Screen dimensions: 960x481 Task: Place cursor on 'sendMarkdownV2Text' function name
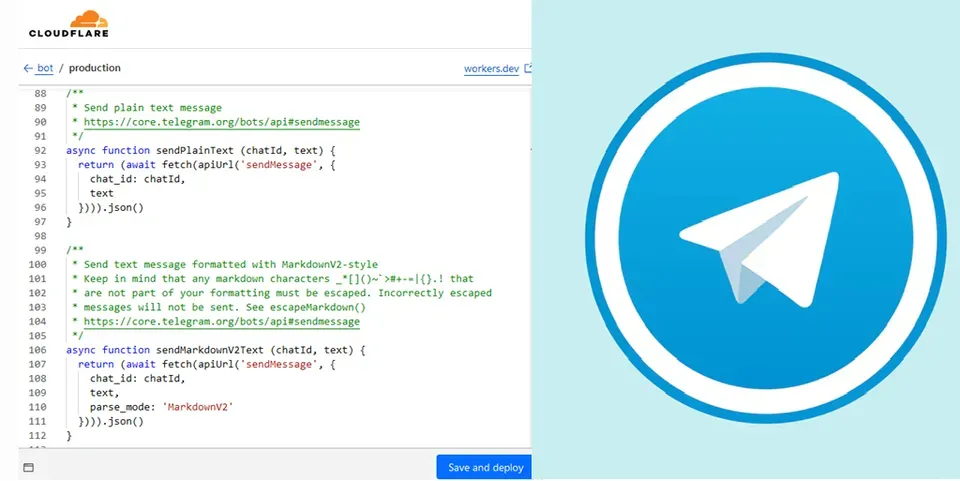[x=209, y=350]
